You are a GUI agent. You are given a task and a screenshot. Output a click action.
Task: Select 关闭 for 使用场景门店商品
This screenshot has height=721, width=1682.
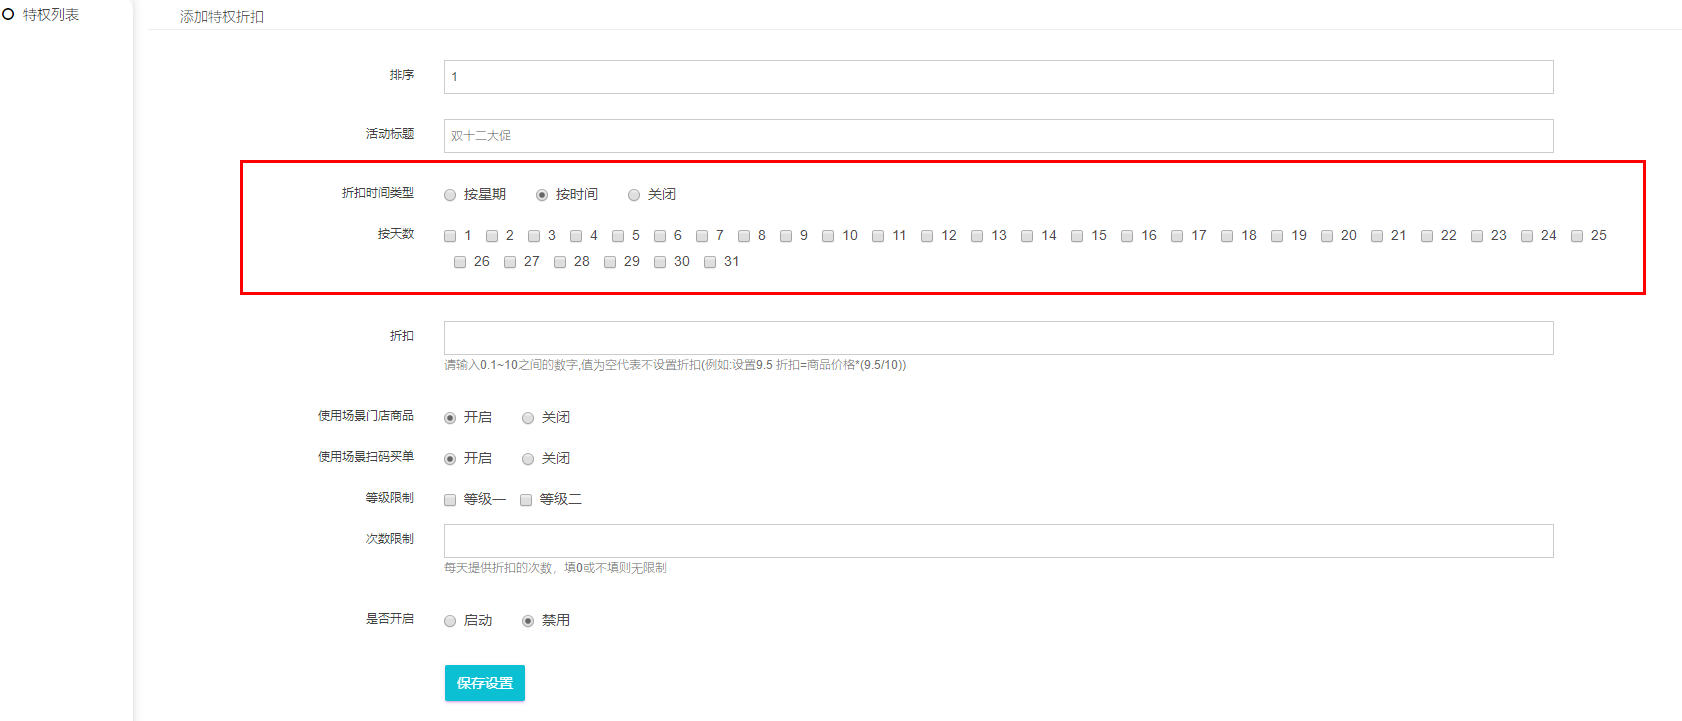click(x=528, y=418)
